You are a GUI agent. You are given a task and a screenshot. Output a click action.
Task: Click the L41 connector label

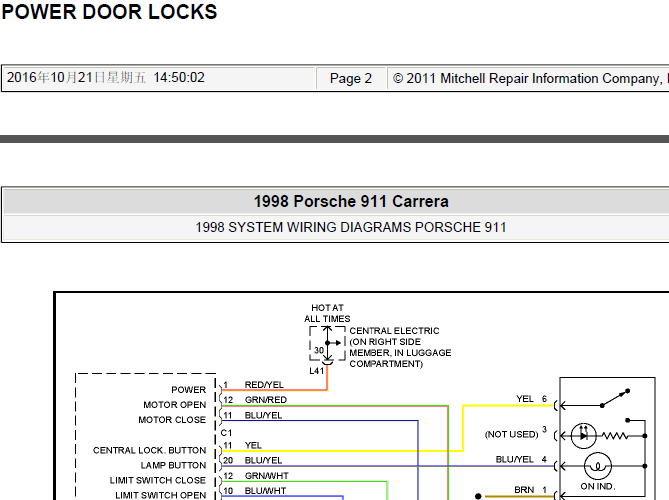click(x=317, y=371)
